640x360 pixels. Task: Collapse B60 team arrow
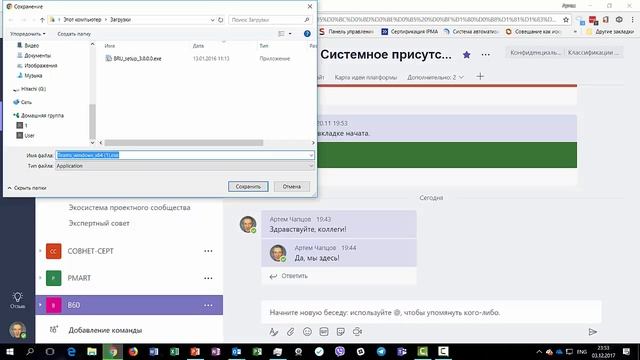[40, 305]
